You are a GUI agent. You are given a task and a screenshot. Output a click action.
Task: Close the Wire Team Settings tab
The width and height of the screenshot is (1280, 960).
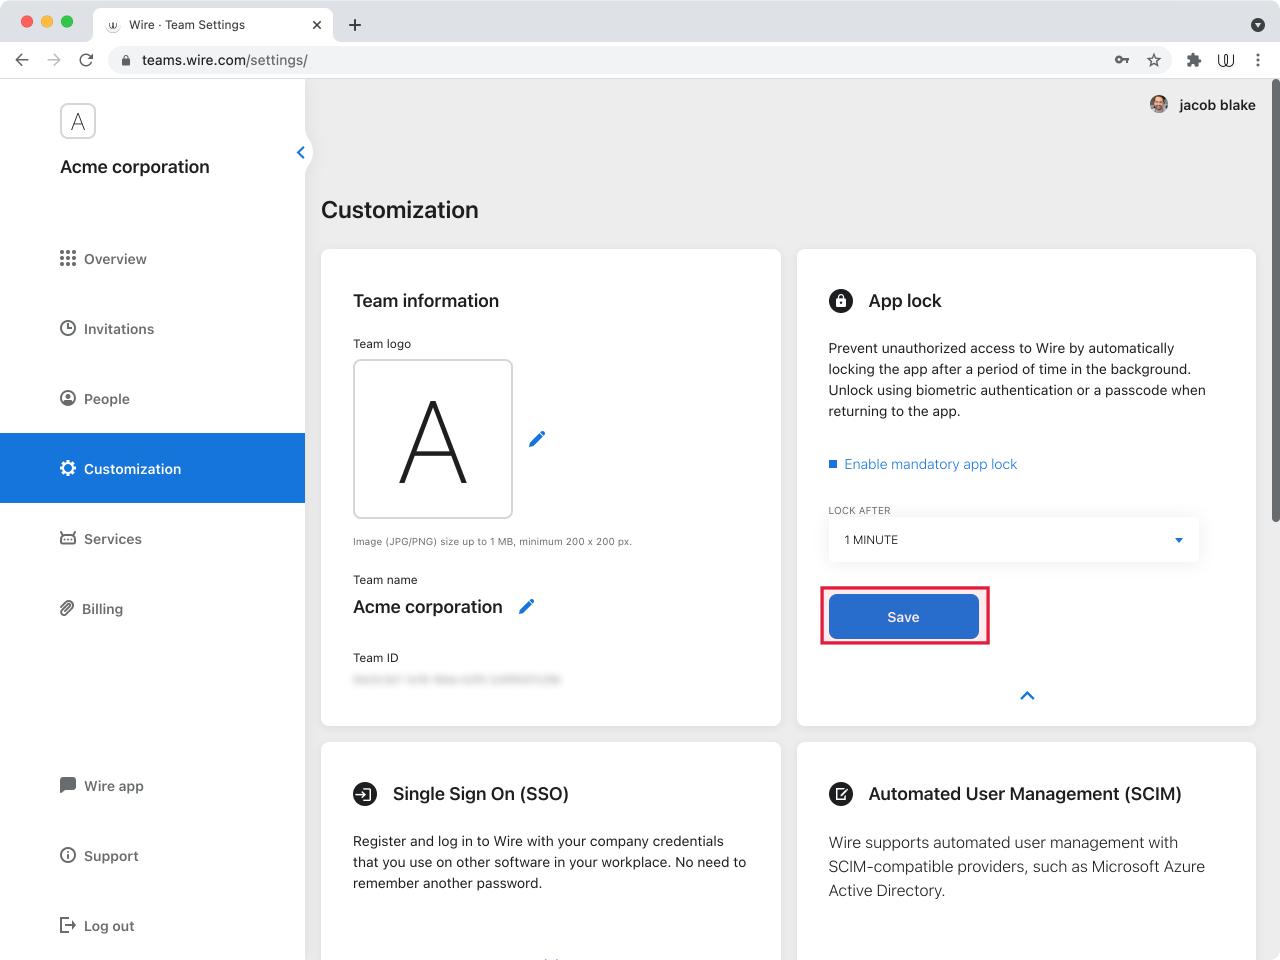[x=317, y=25]
